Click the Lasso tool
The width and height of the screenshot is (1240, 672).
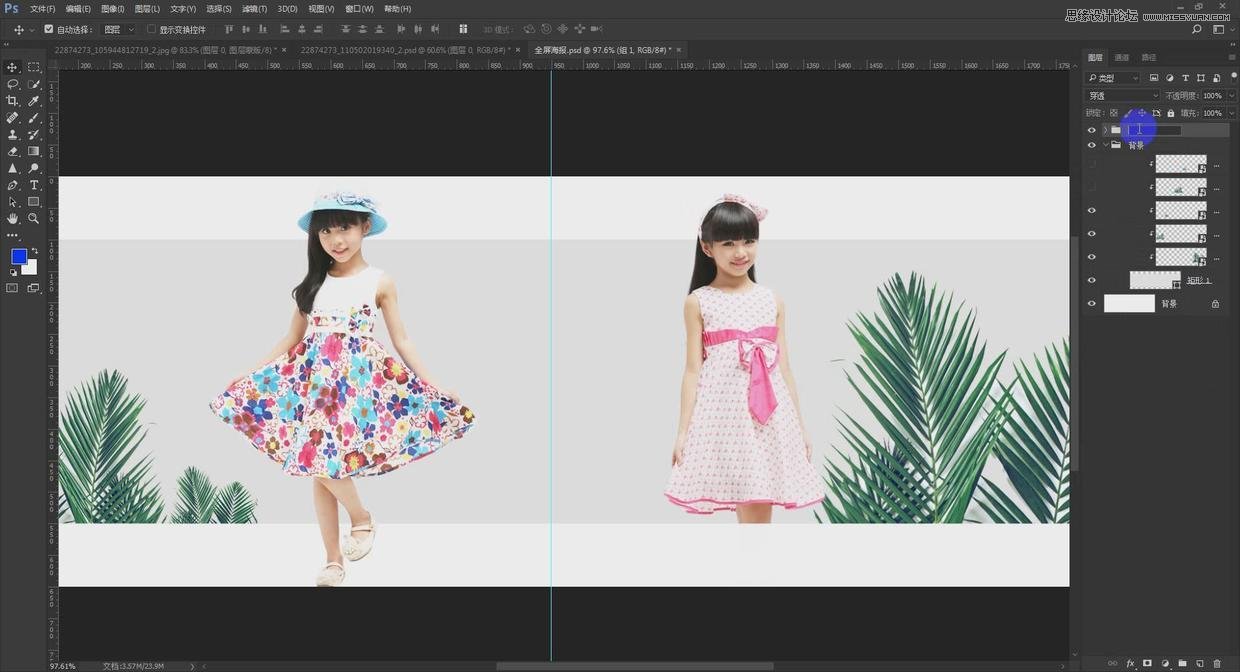click(12, 84)
